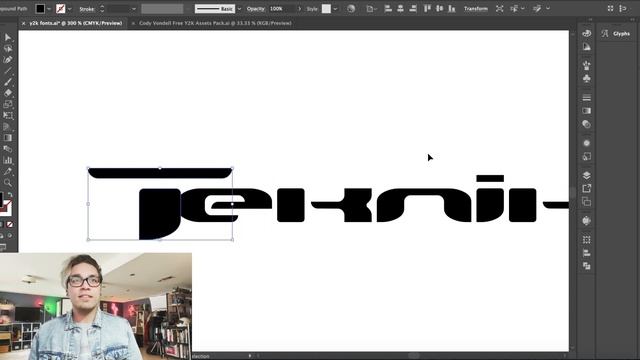Viewport: 640px width, 360px height.
Task: Open the Align panel icon in dock
Action: [587, 253]
